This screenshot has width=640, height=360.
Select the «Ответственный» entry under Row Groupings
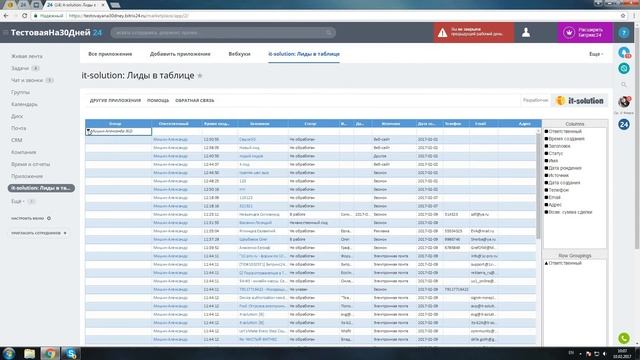click(x=564, y=263)
